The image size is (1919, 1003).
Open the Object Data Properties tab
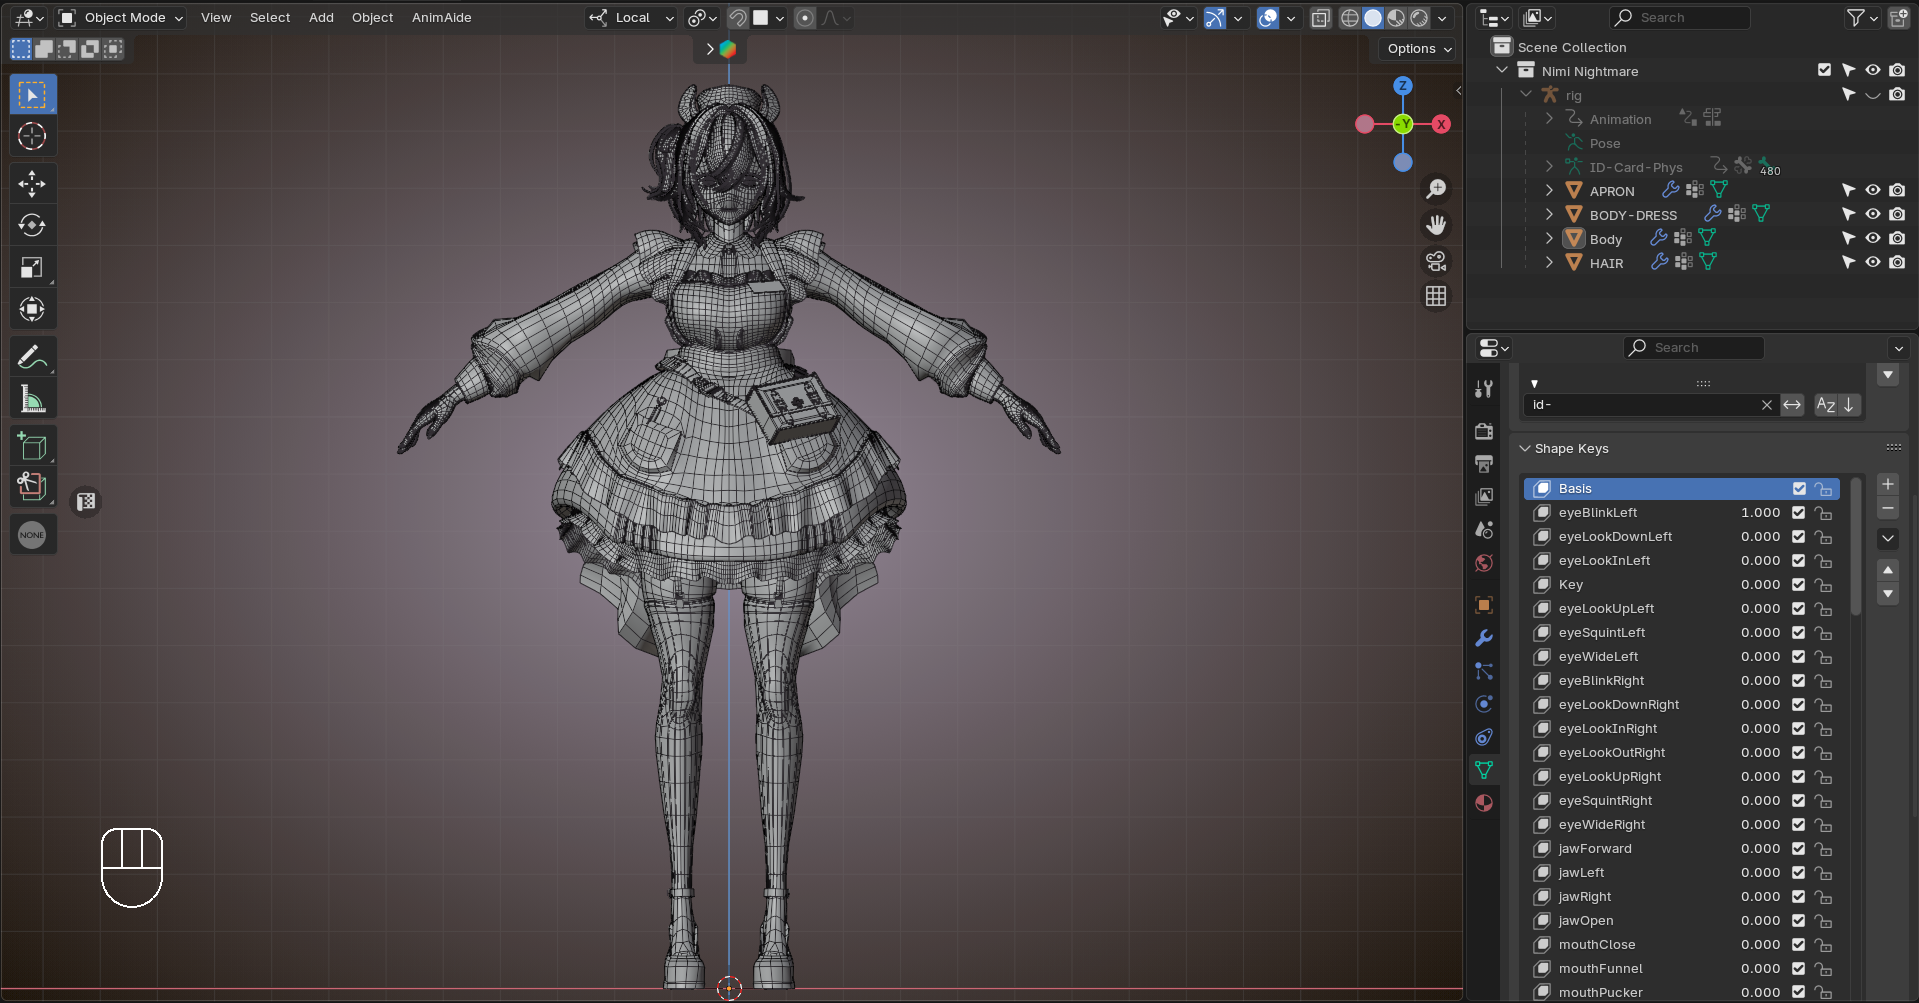(x=1484, y=770)
